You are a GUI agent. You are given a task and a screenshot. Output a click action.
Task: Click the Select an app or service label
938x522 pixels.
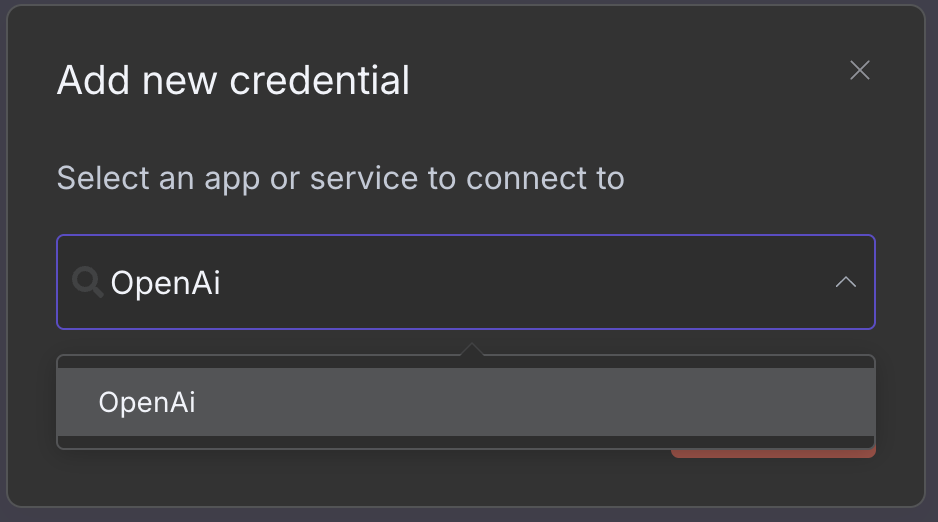point(340,178)
